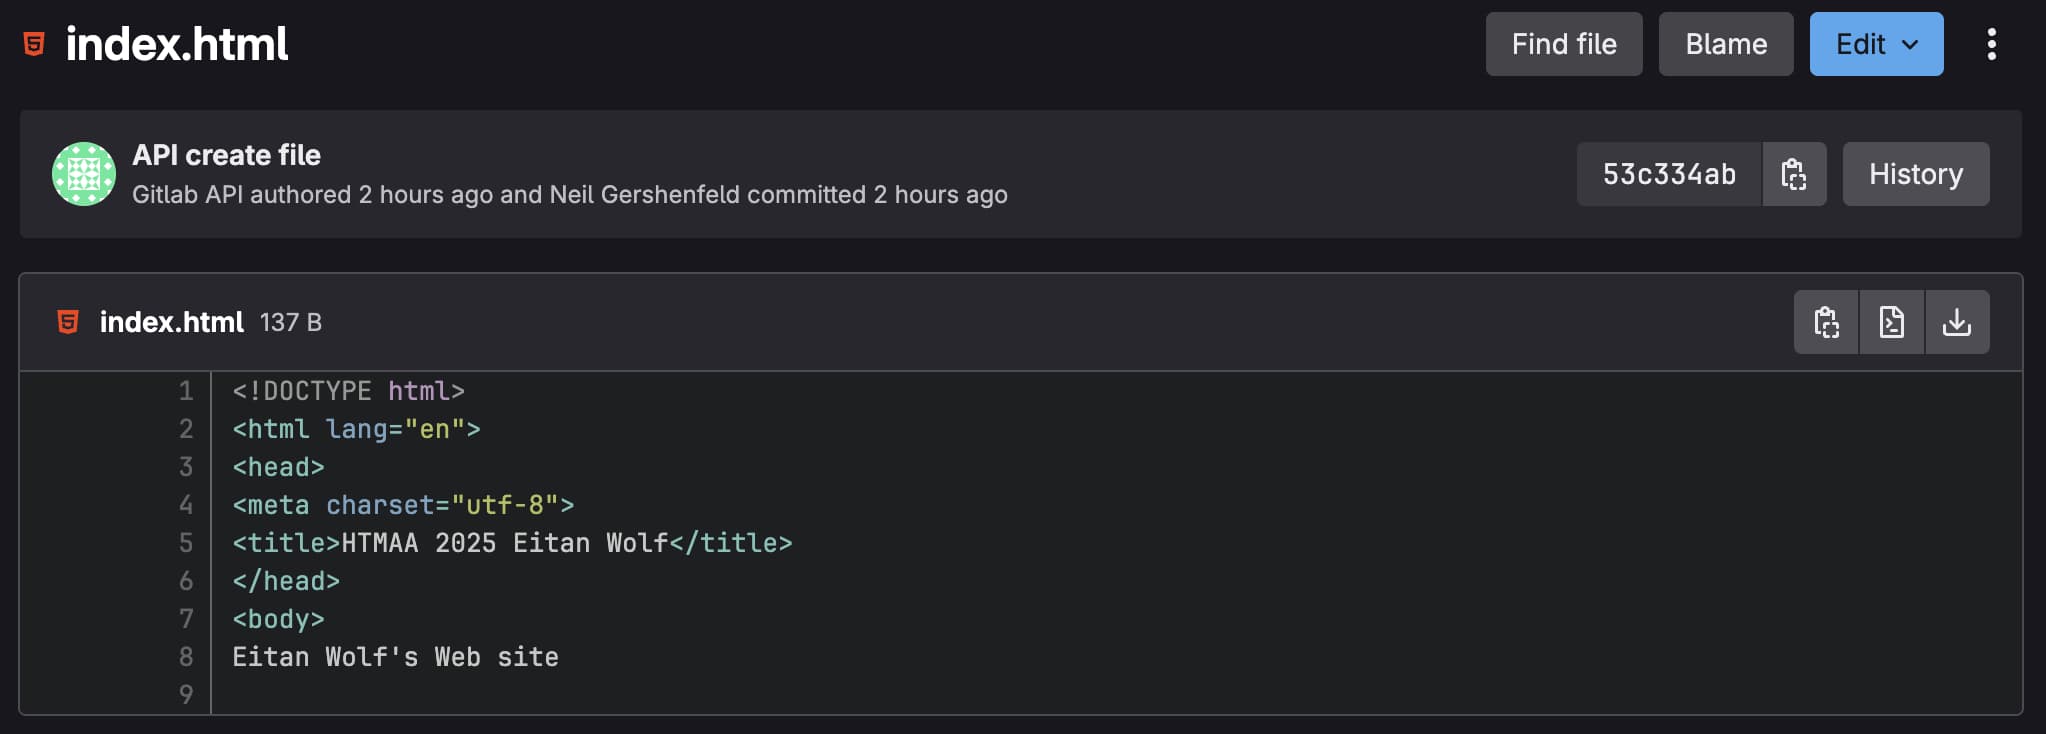Click the Find file button
2046x734 pixels.
[1563, 44]
